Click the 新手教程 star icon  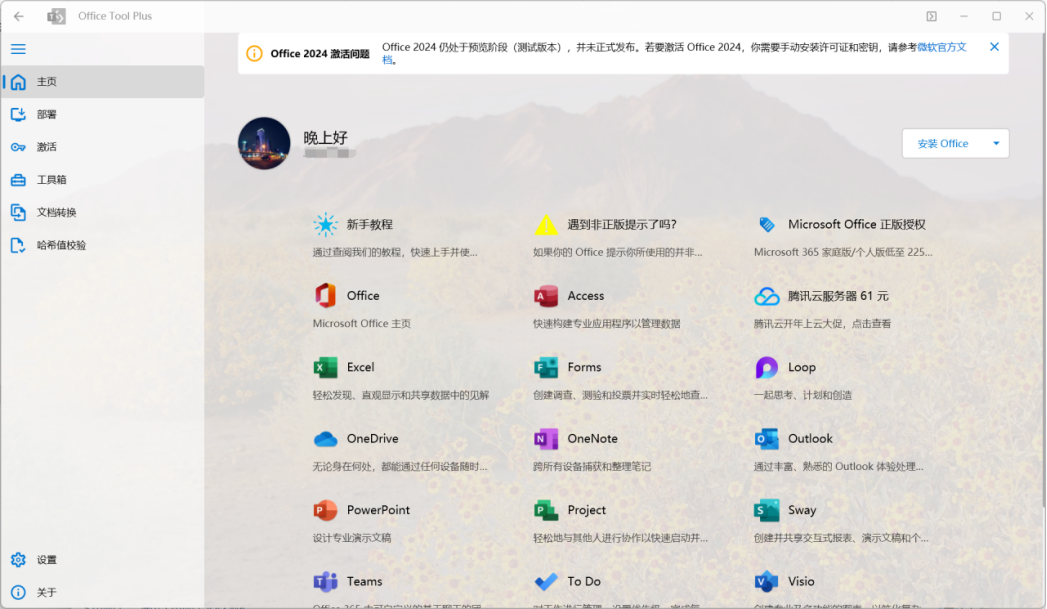325,225
